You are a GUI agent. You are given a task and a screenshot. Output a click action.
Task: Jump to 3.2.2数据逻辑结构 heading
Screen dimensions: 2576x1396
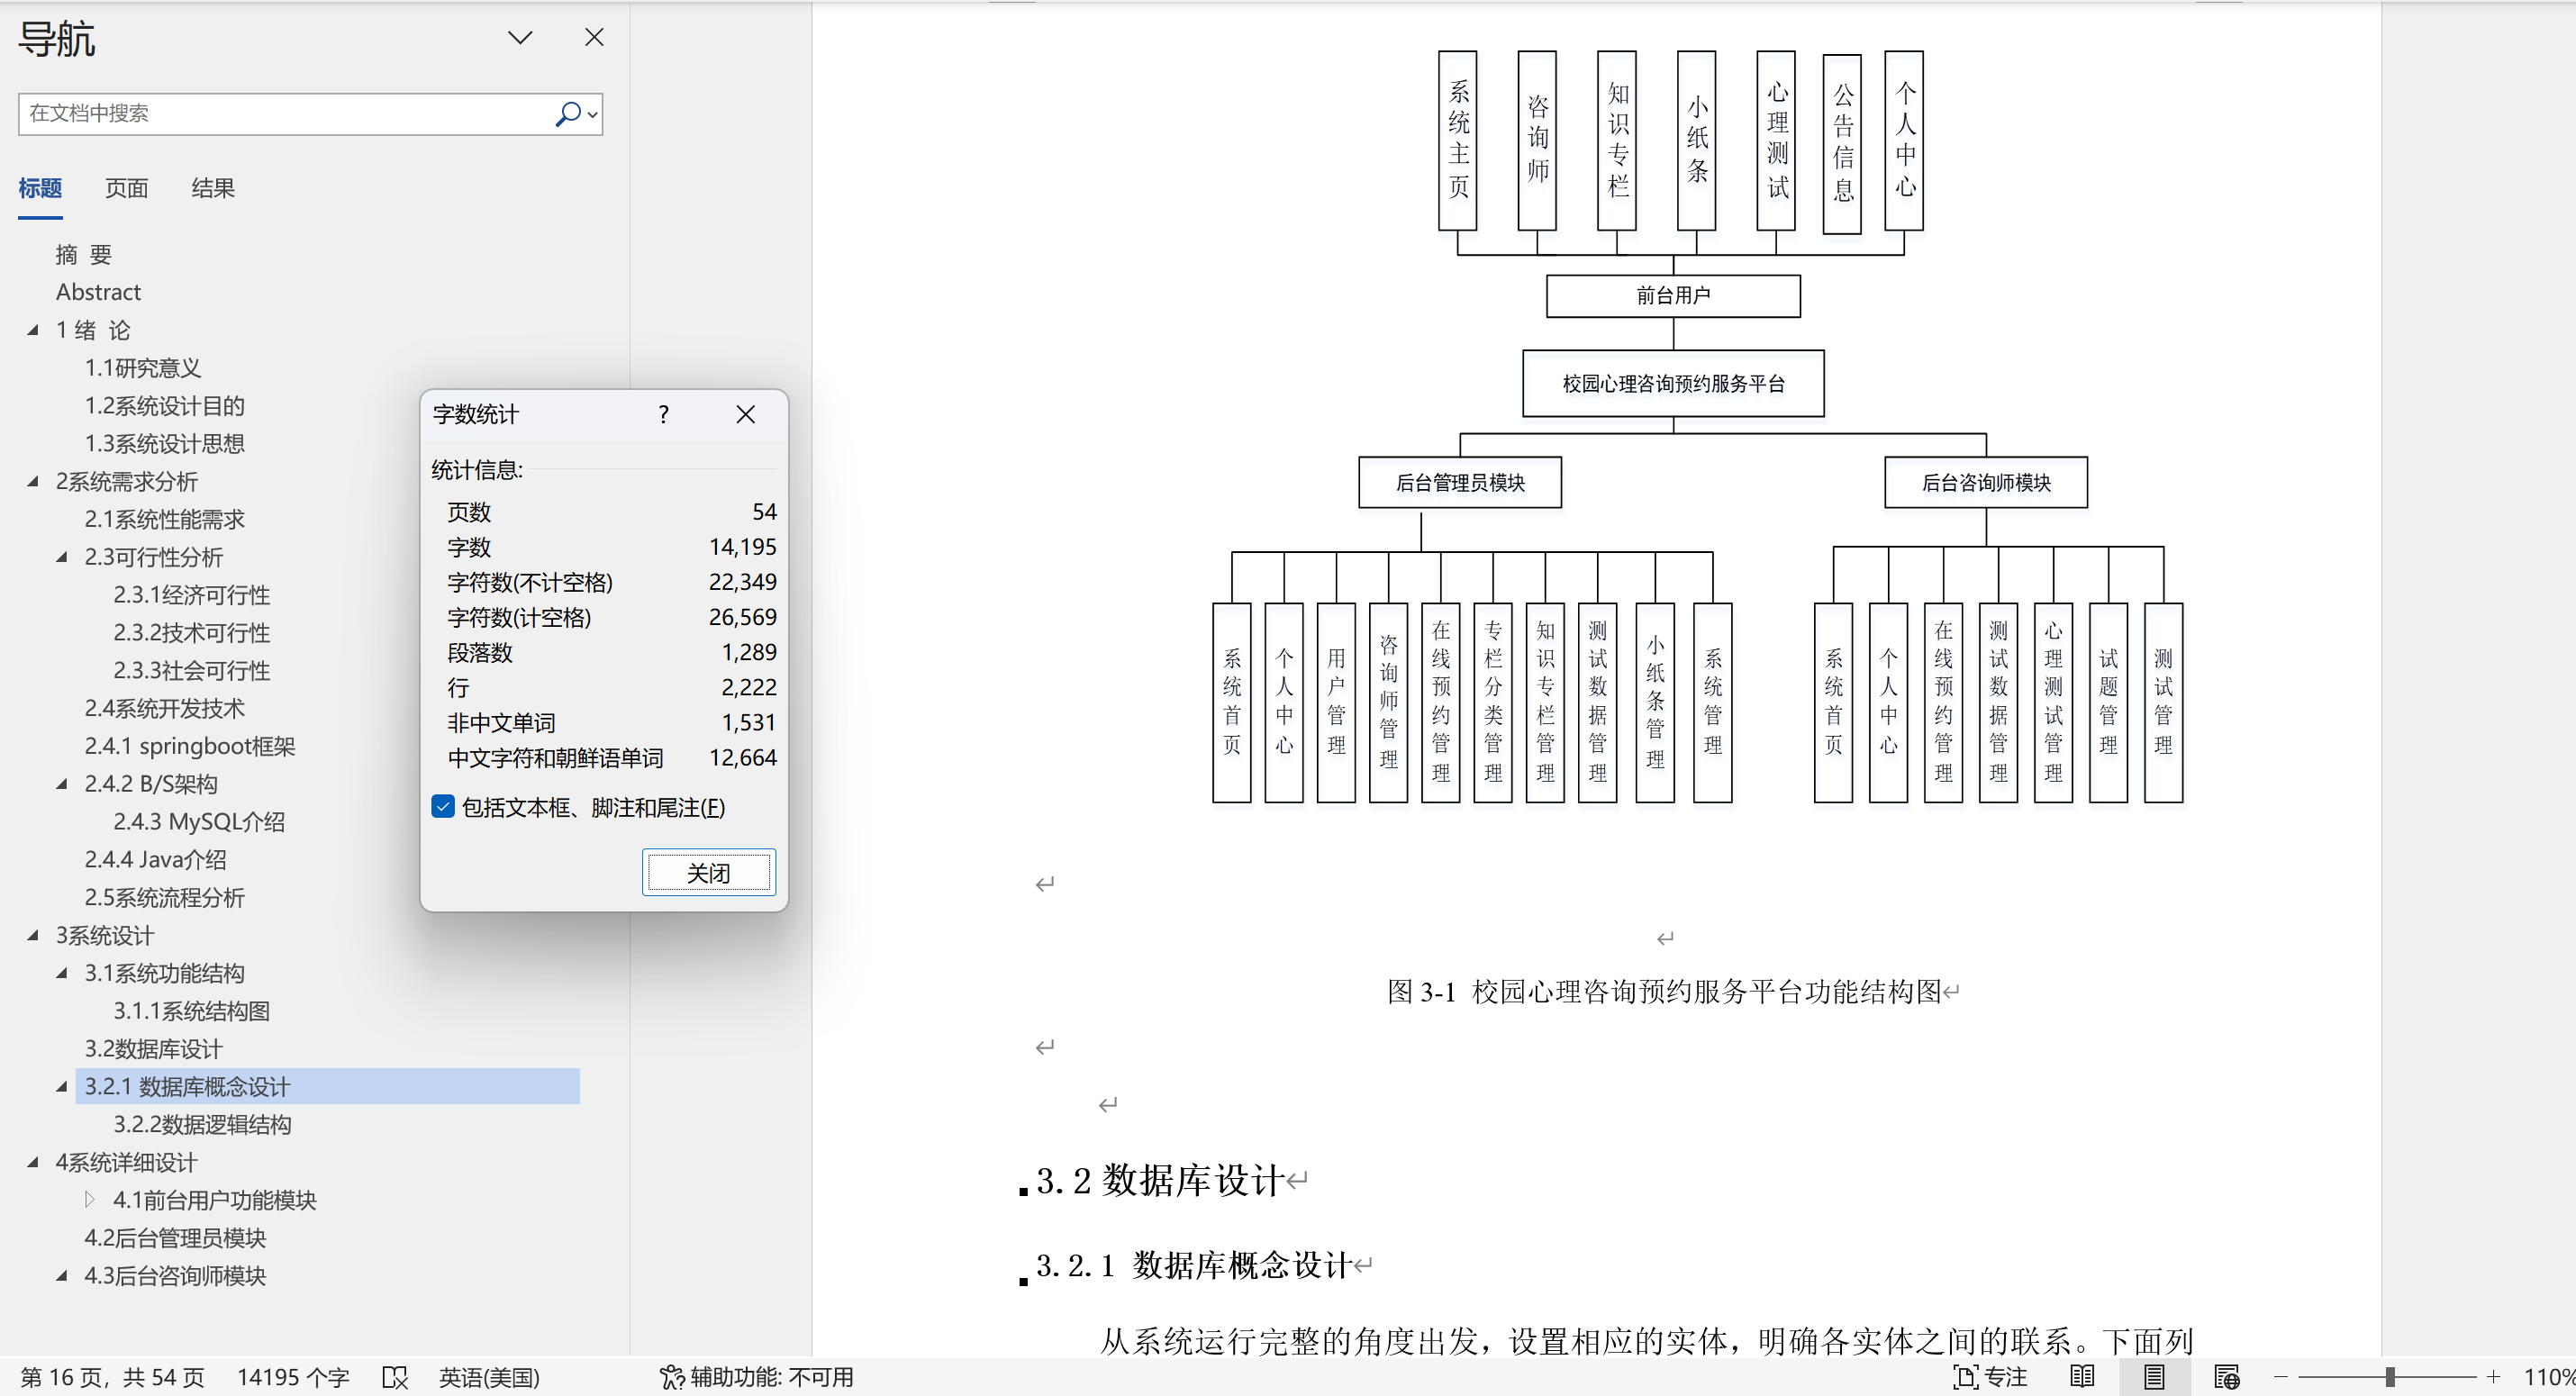click(203, 1125)
